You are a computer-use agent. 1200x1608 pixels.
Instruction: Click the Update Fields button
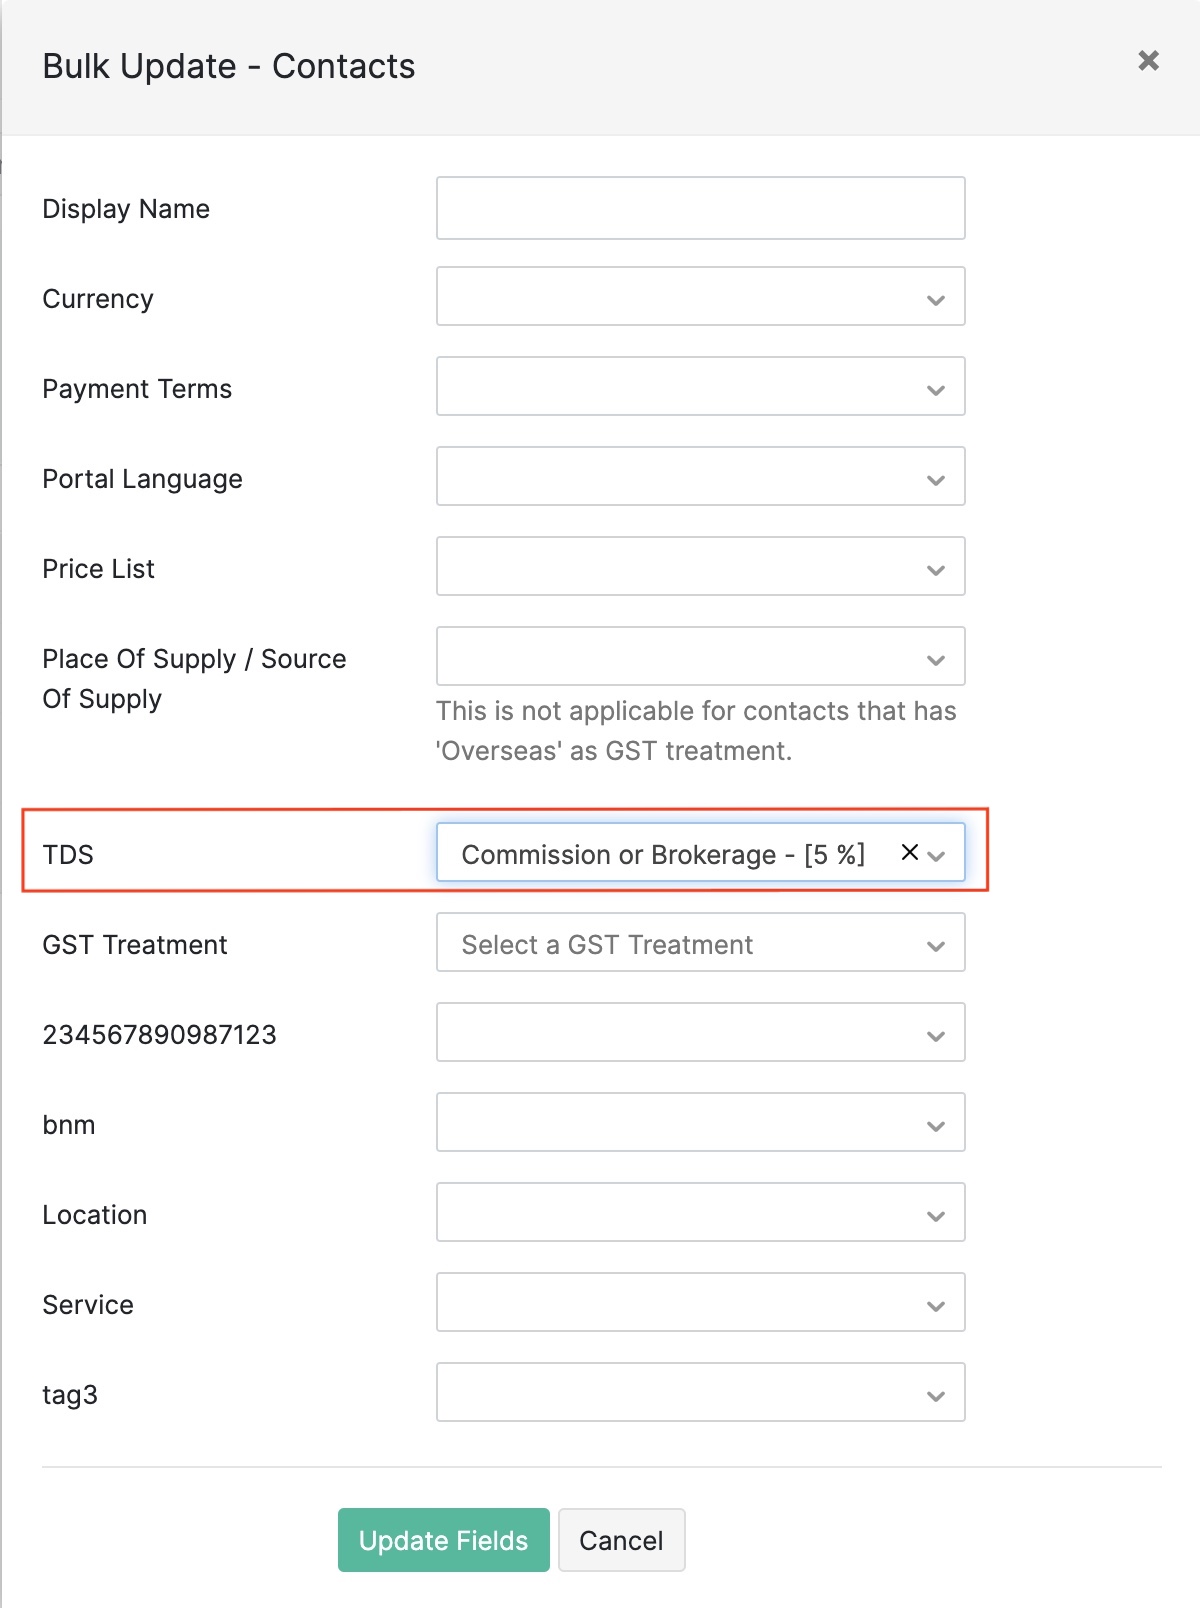pos(443,1540)
